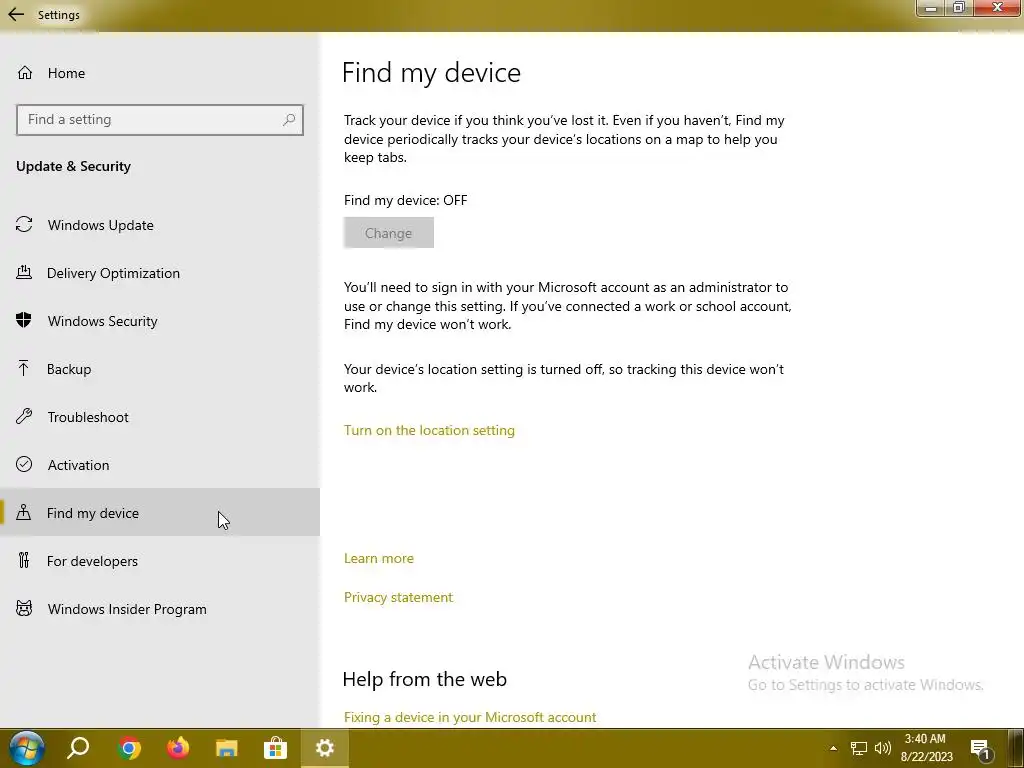The width and height of the screenshot is (1024, 768).
Task: Click the Windows Insider Program cat icon
Action: (x=24, y=609)
